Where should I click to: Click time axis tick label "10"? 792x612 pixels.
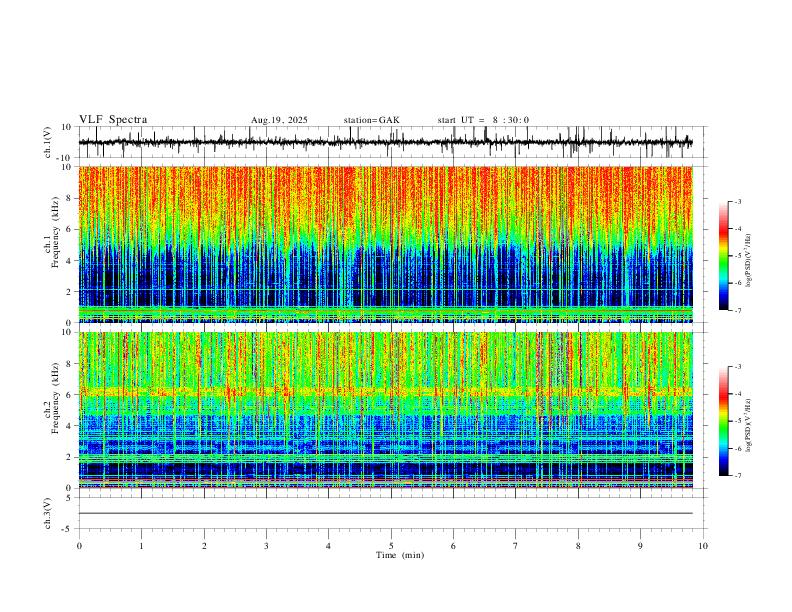coord(703,546)
